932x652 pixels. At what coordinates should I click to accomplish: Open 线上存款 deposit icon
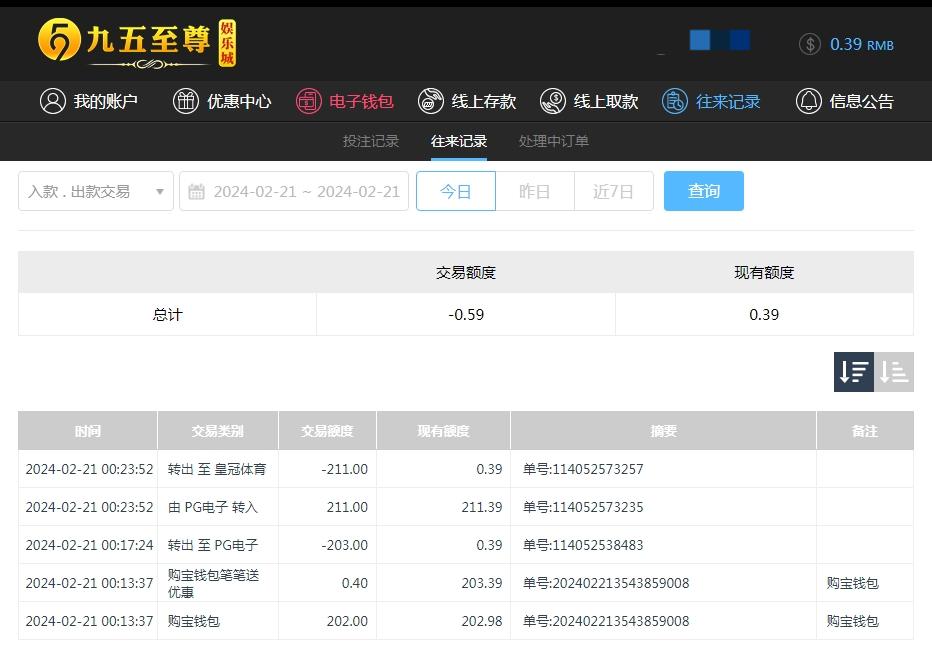point(431,101)
